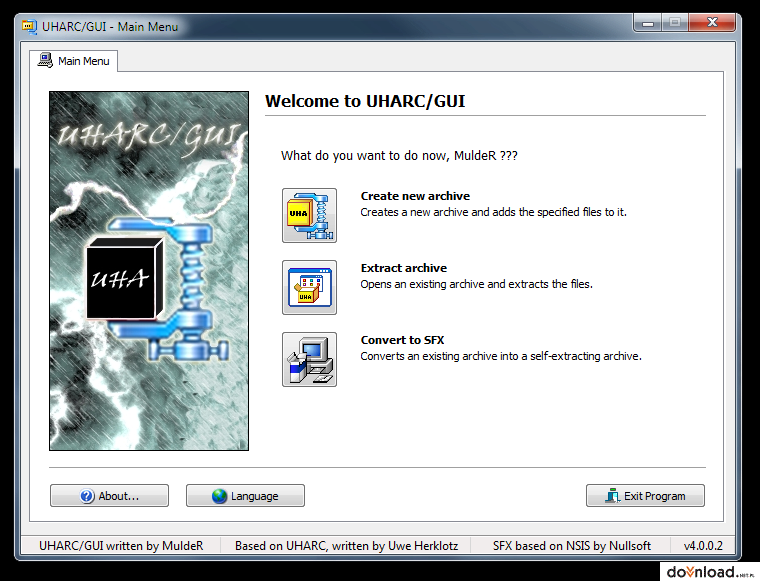The width and height of the screenshot is (760, 581).
Task: Minimize the UHARC/GUI window
Action: (648, 22)
